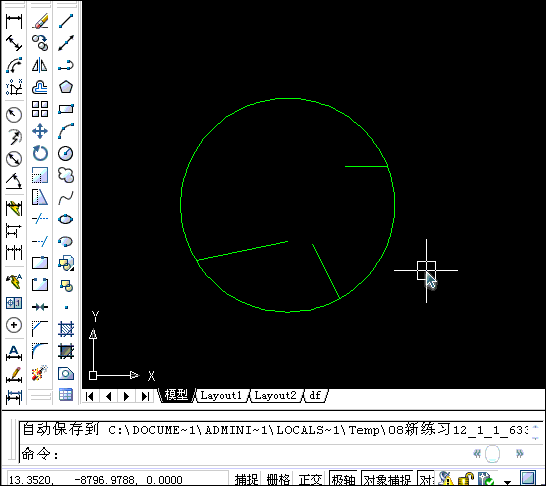Choose the Diameter dimension tool
The image size is (546, 486).
tap(14, 158)
